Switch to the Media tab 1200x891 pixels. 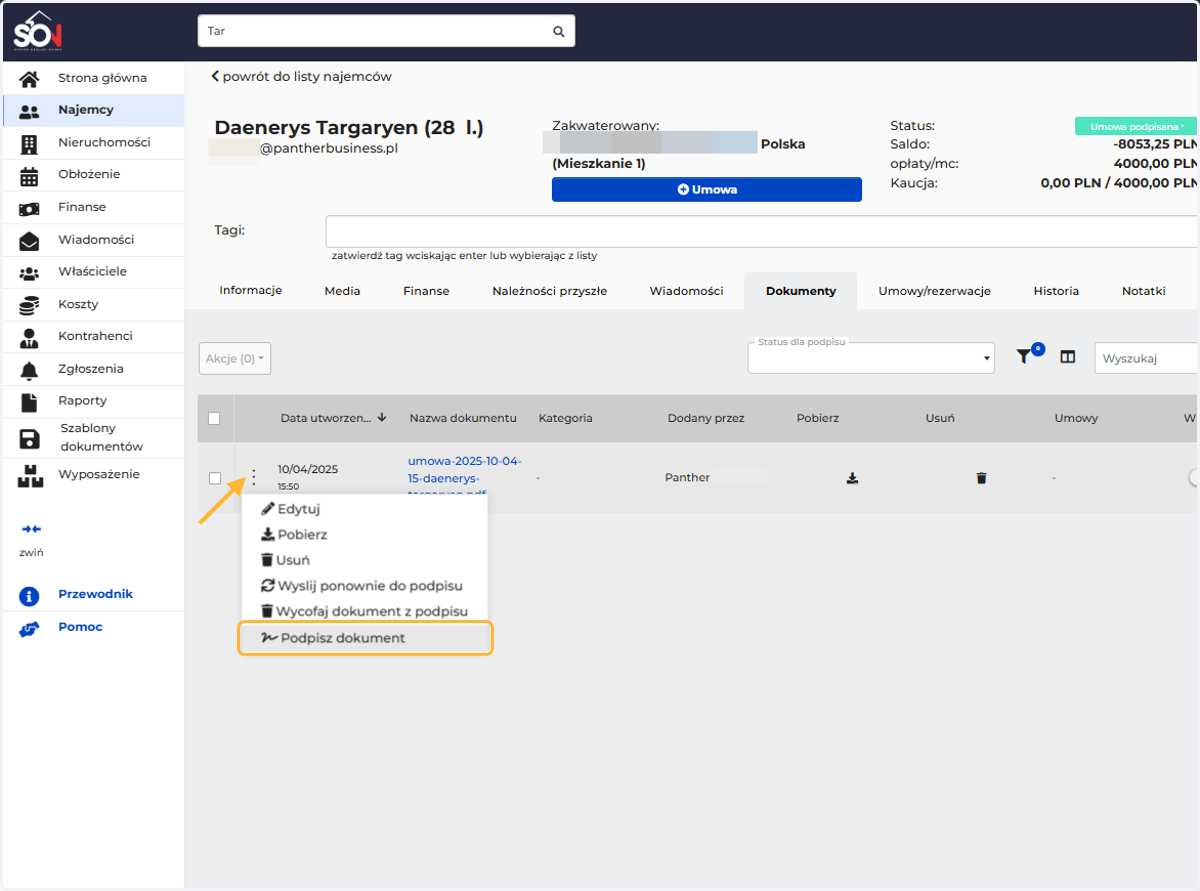click(342, 291)
